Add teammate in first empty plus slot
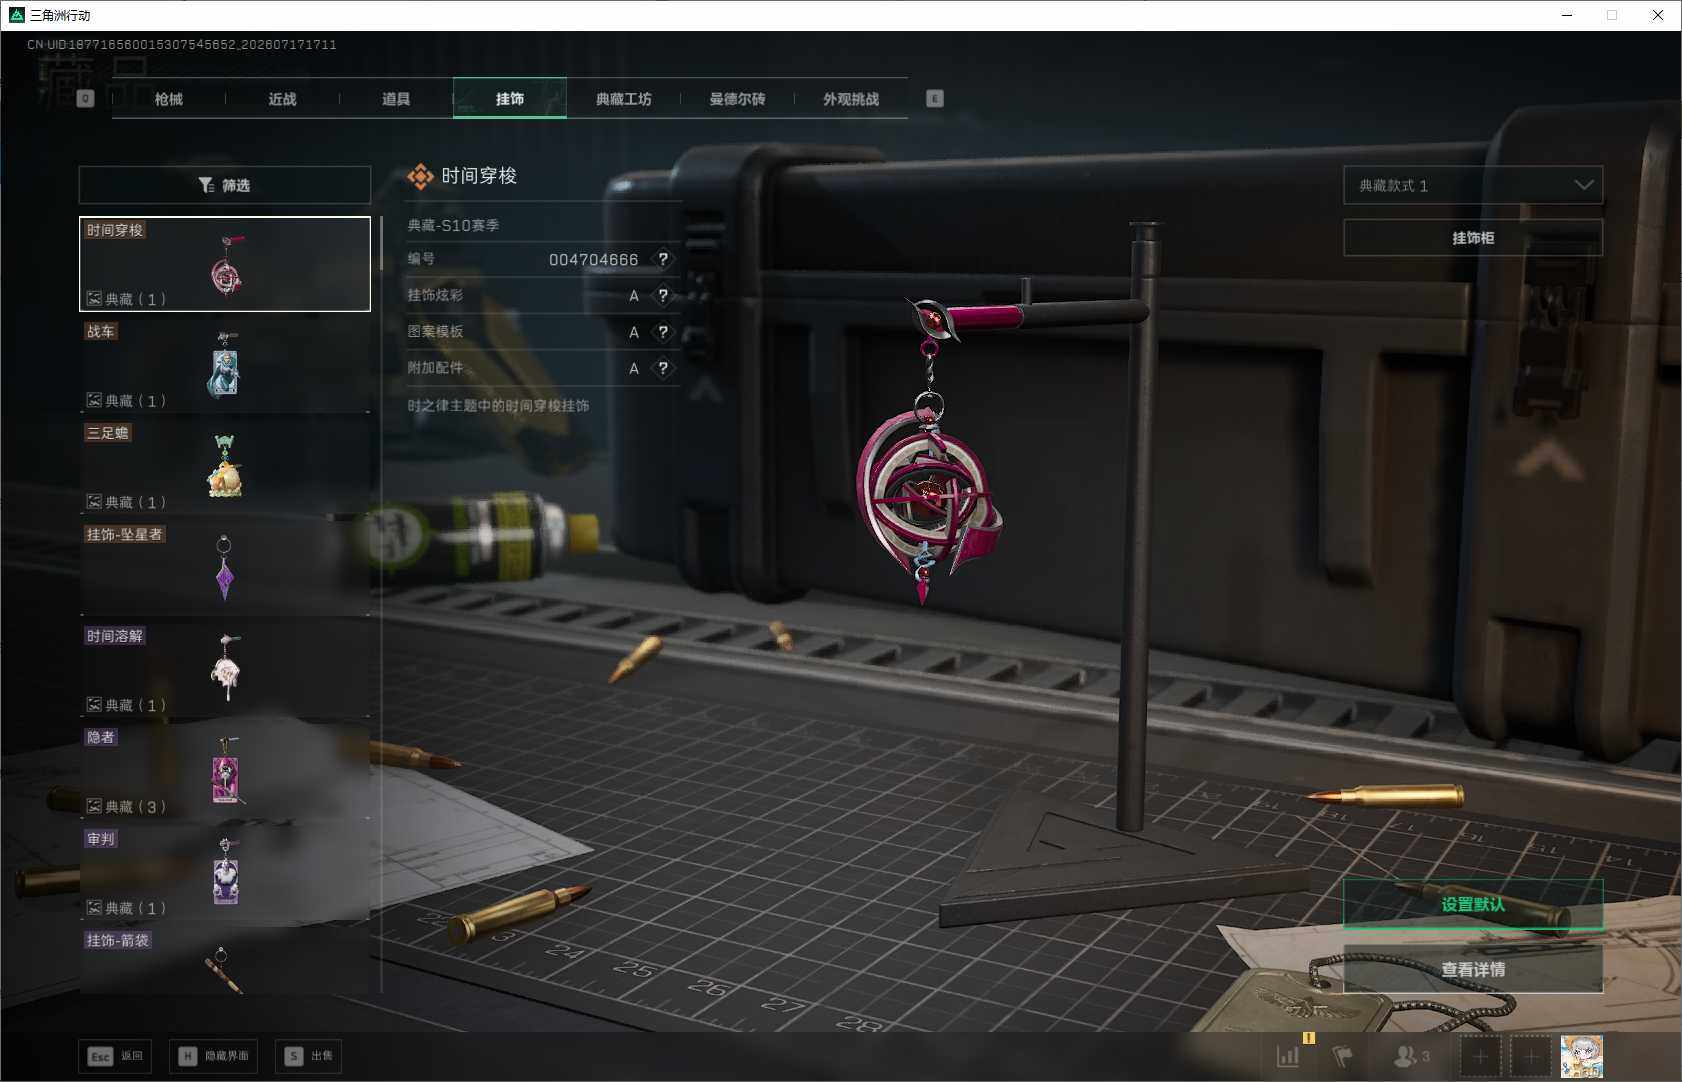 point(1481,1056)
